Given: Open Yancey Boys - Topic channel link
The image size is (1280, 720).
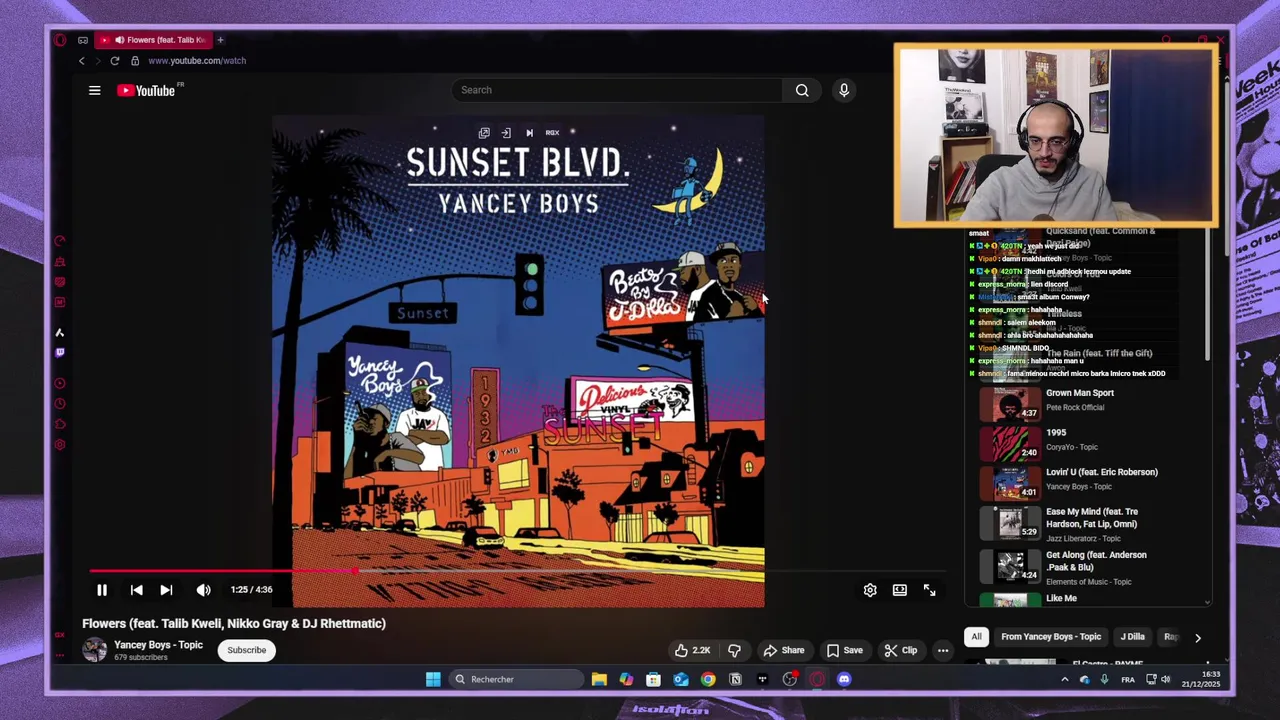Looking at the screenshot, I should click(158, 645).
